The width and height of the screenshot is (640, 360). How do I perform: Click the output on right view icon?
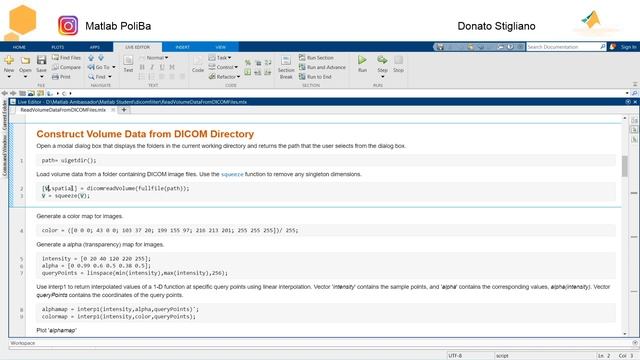634,120
